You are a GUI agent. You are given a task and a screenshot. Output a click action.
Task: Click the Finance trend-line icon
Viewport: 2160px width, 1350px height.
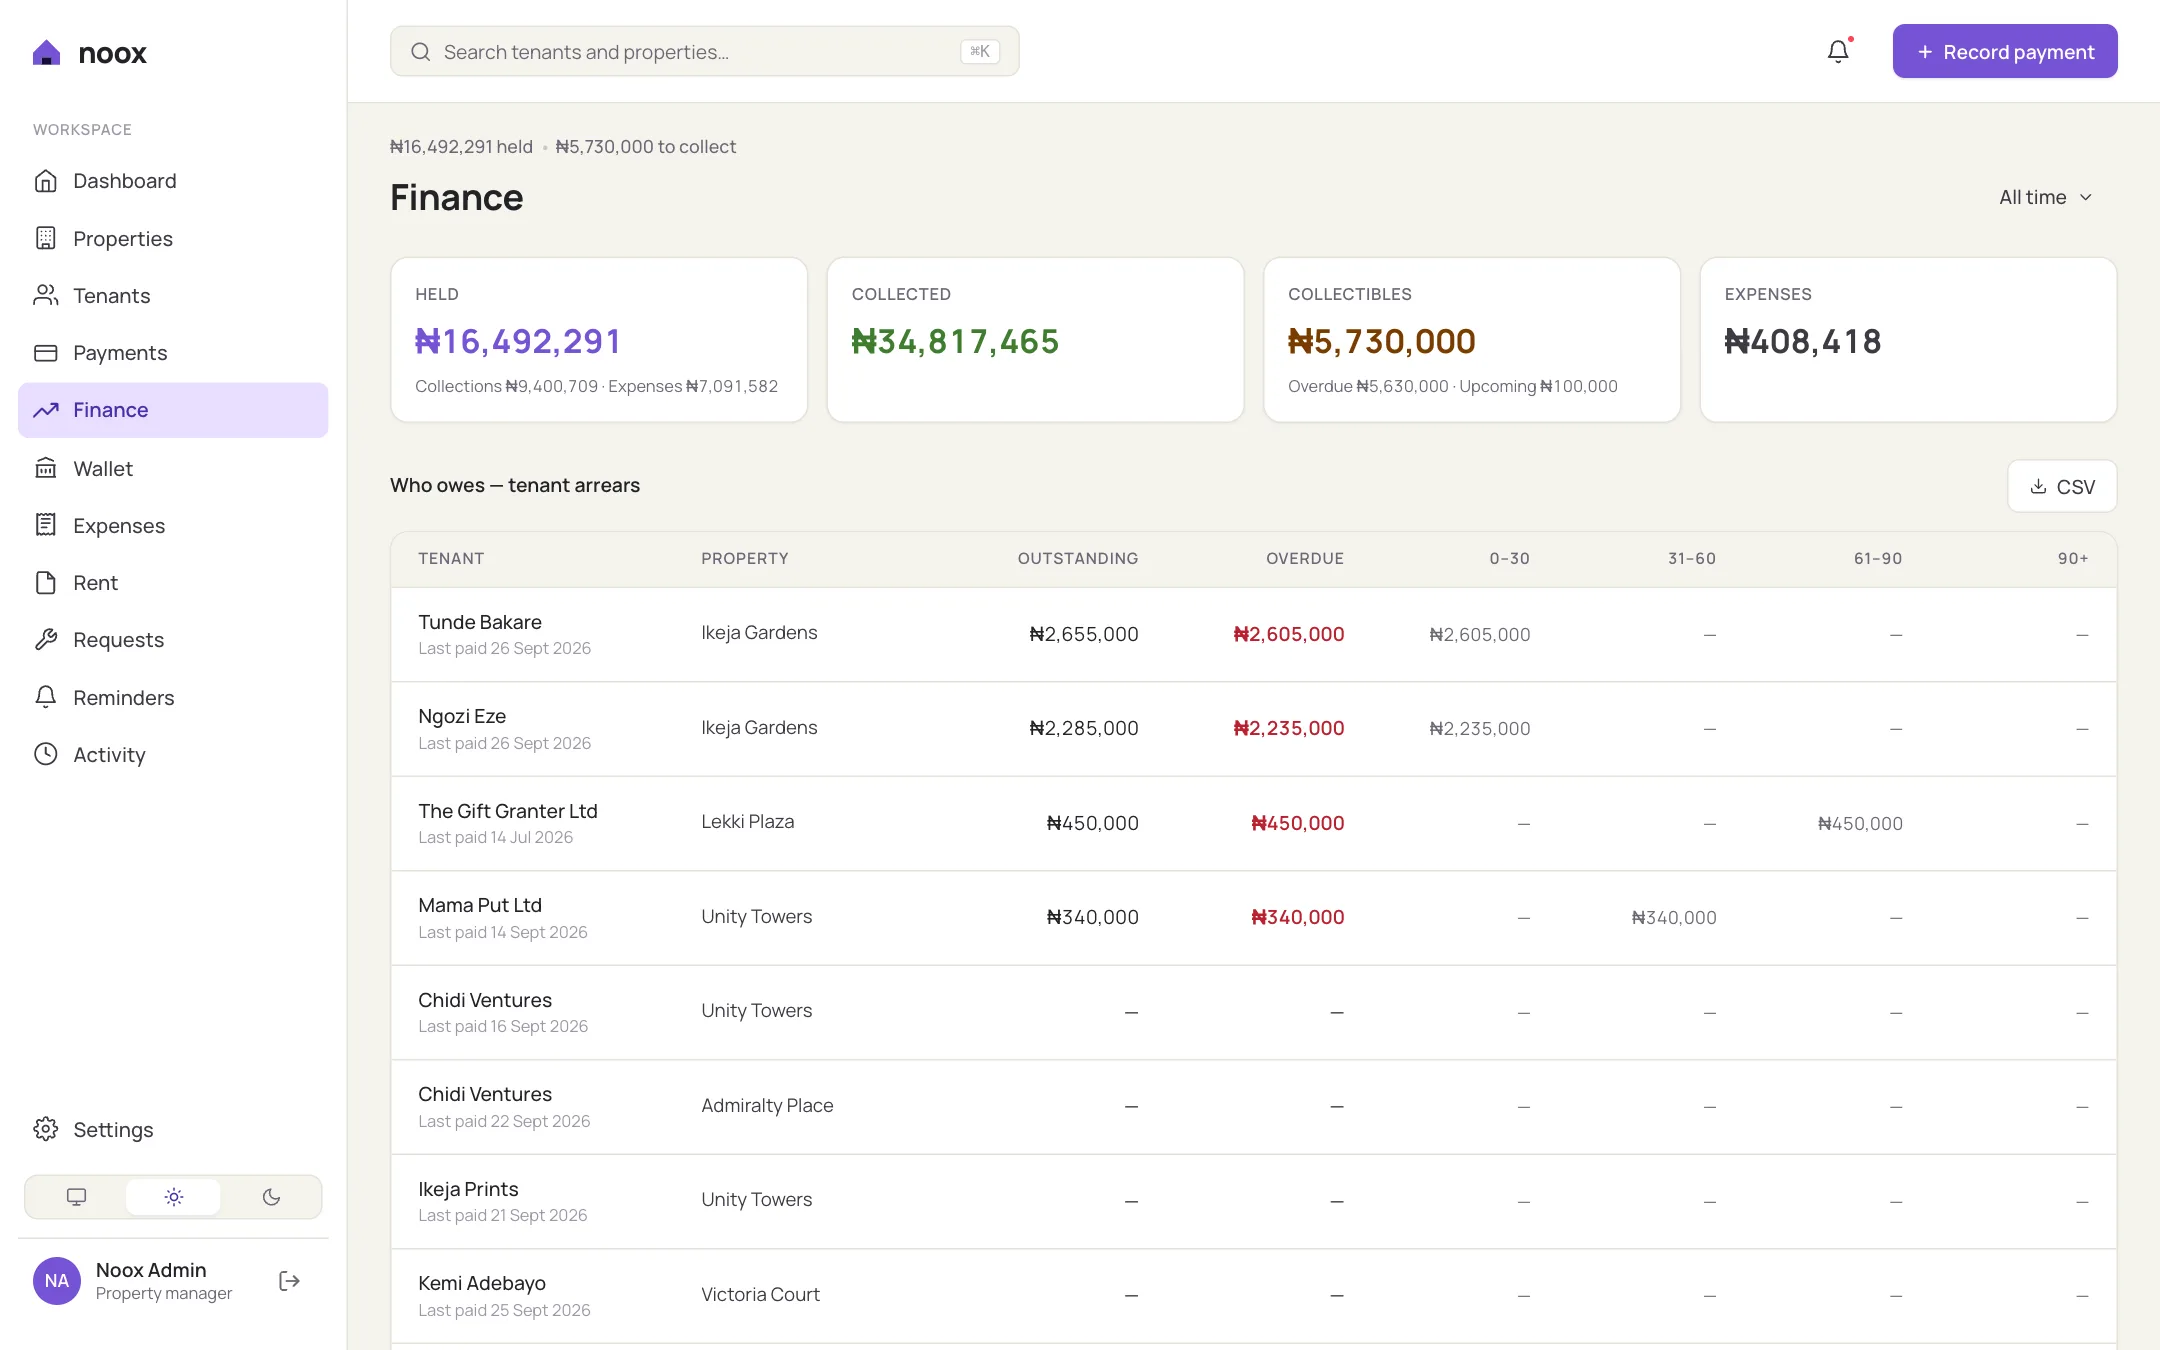46,410
